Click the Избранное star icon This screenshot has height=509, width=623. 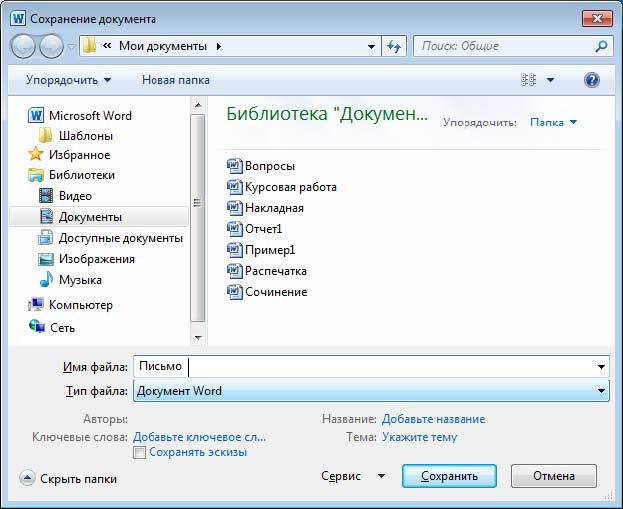click(x=35, y=154)
